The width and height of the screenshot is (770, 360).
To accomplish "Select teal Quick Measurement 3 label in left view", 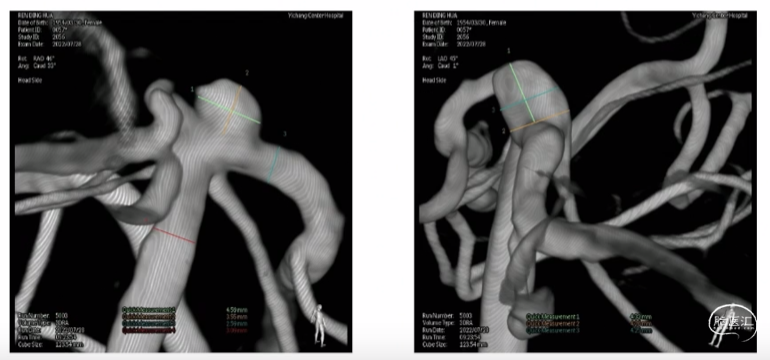I will tap(148, 324).
